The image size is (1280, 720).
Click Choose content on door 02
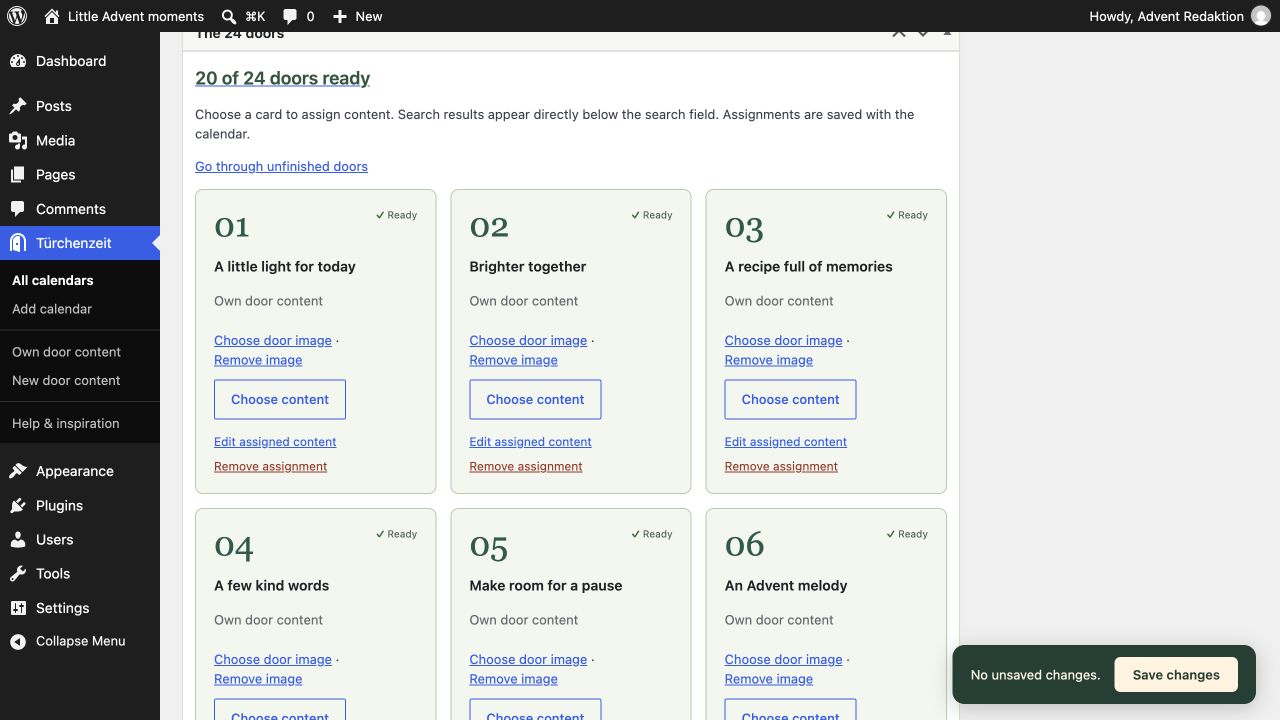pos(535,399)
